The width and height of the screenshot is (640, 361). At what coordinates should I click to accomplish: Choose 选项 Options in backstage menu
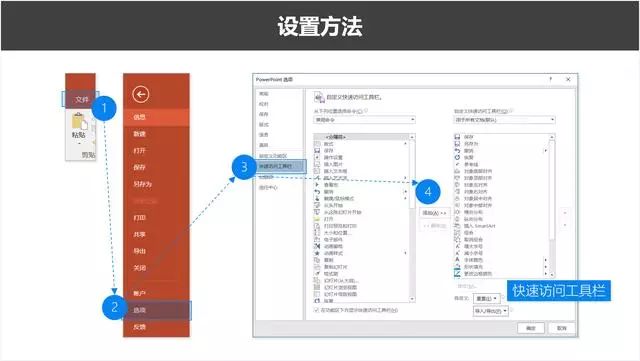(x=156, y=310)
